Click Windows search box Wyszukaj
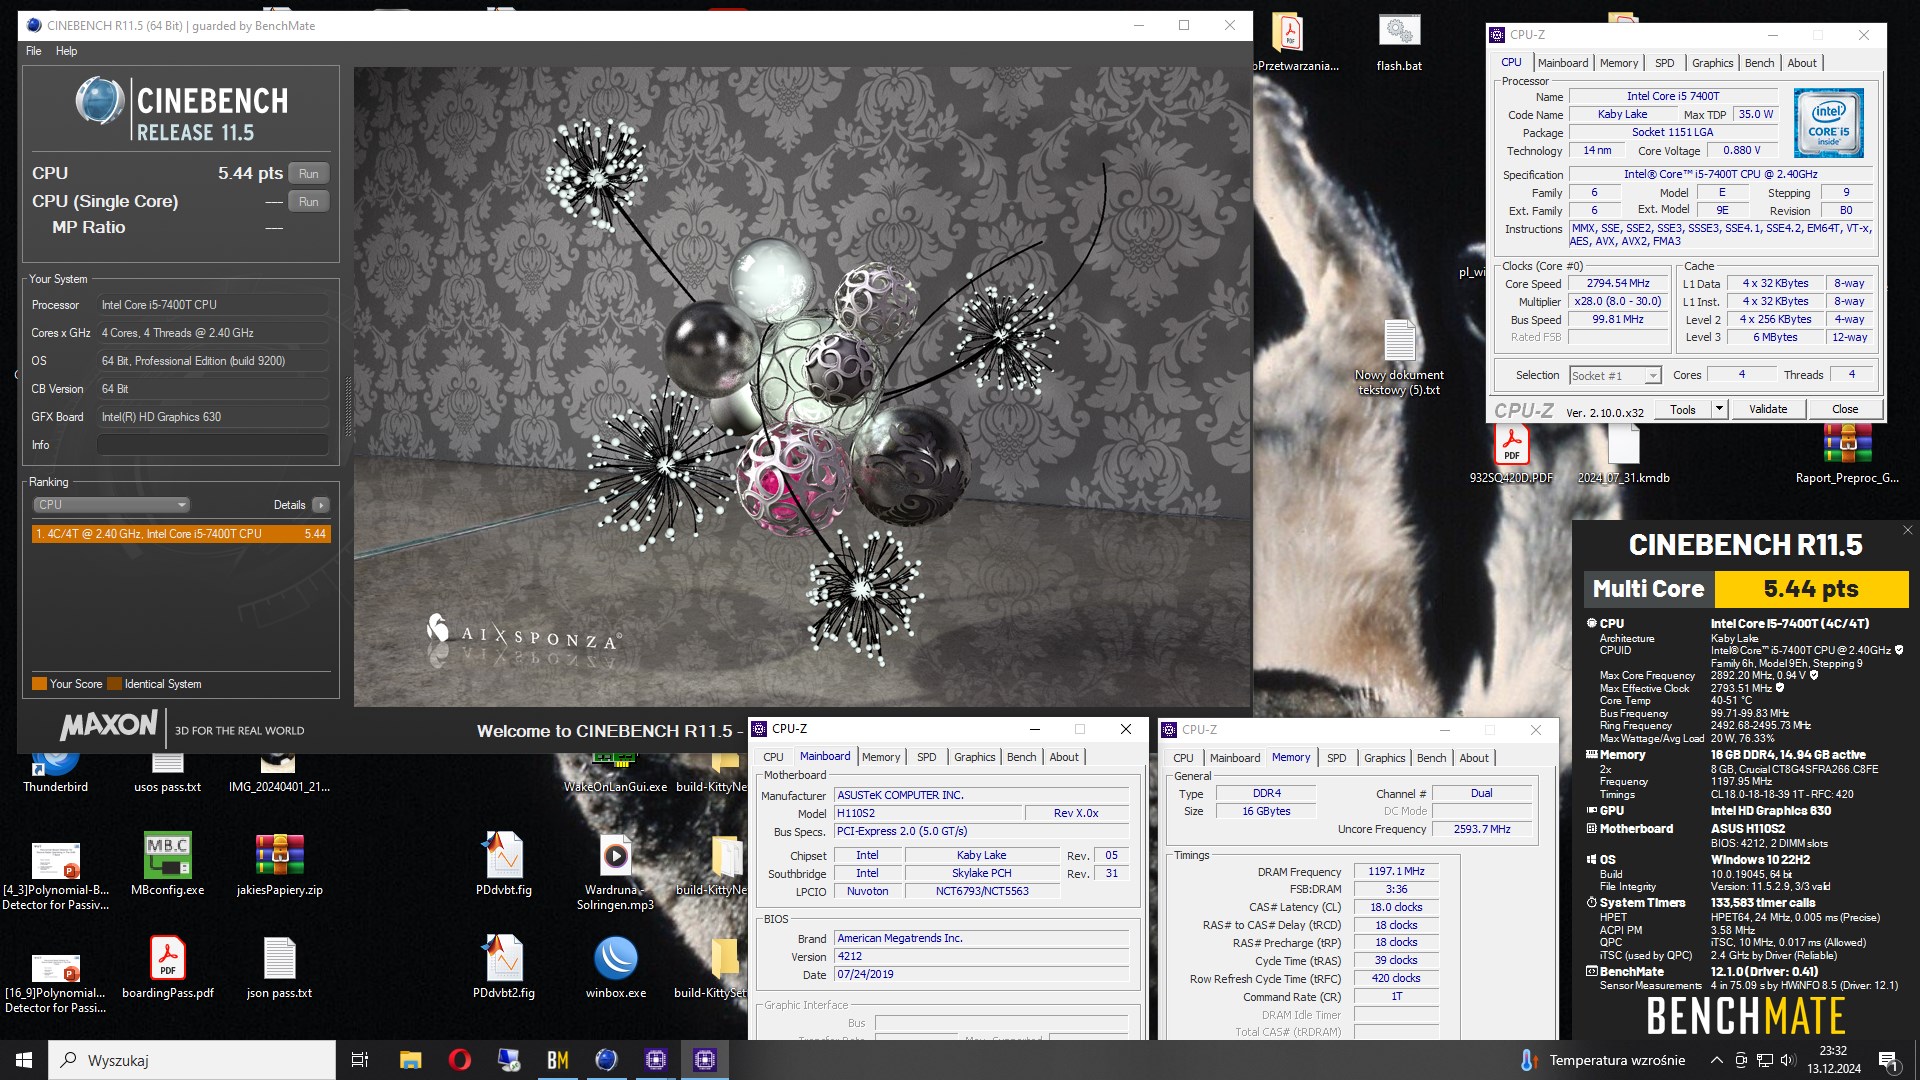This screenshot has width=1920, height=1080. (x=192, y=1060)
